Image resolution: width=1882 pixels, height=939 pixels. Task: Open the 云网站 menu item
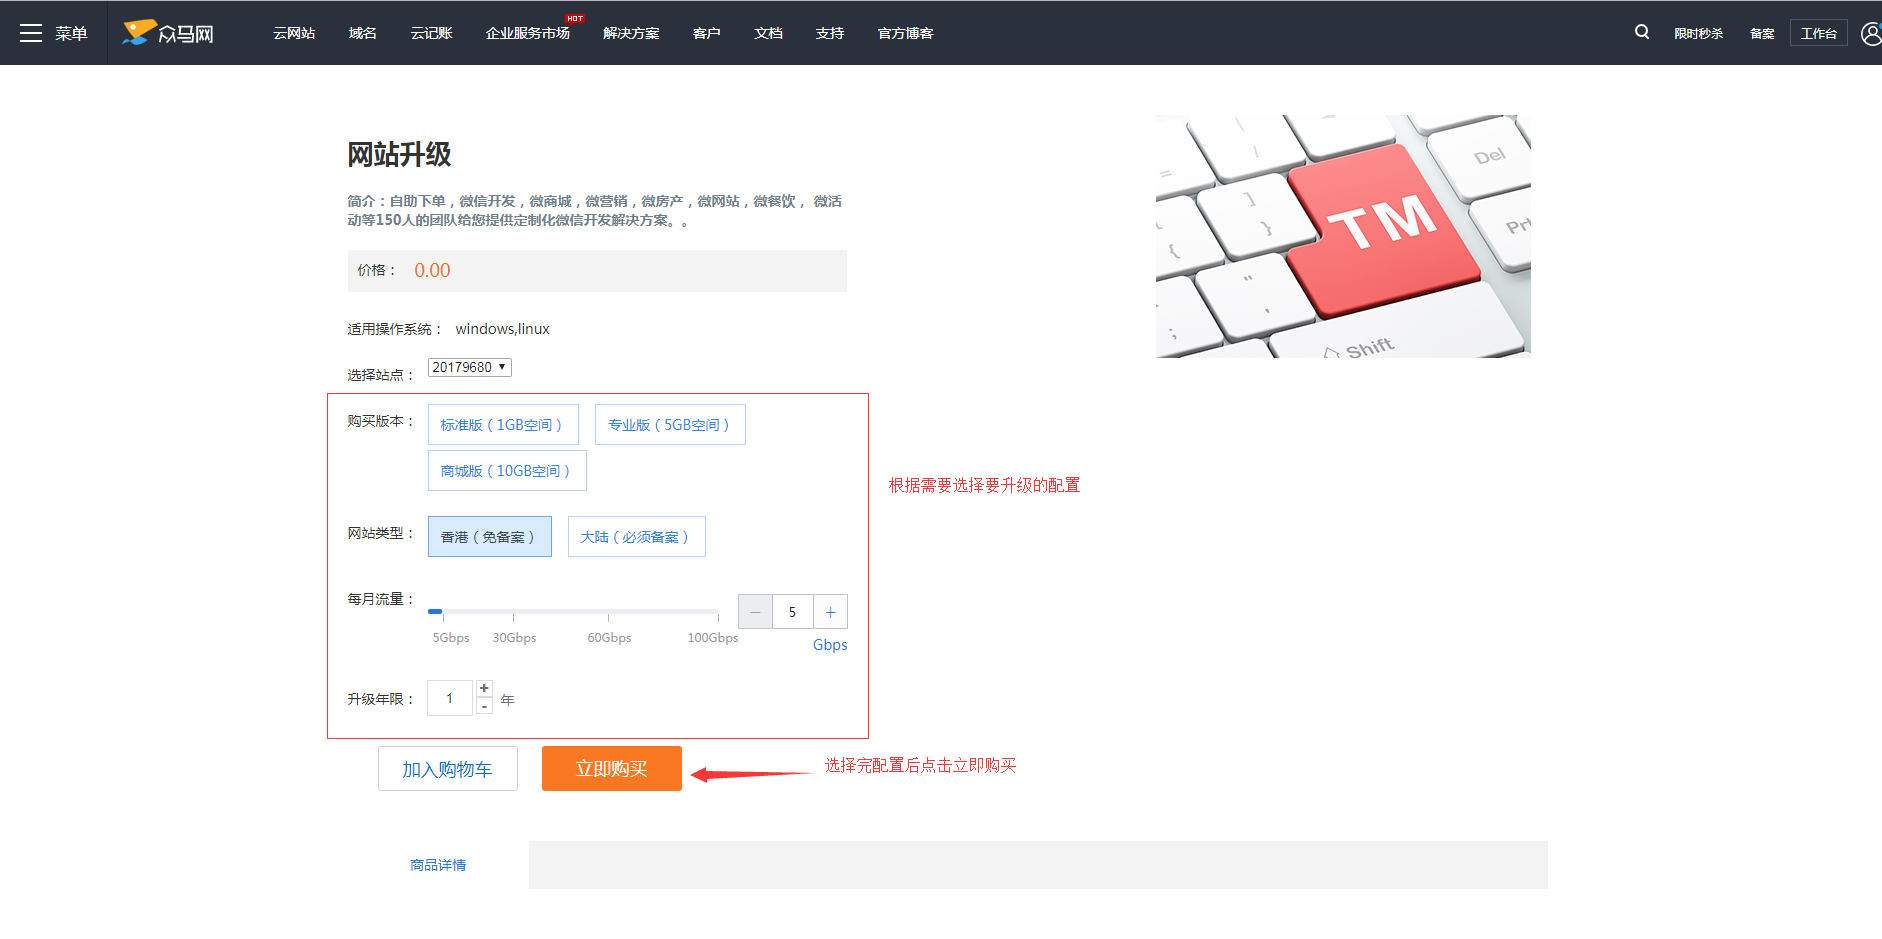click(294, 33)
